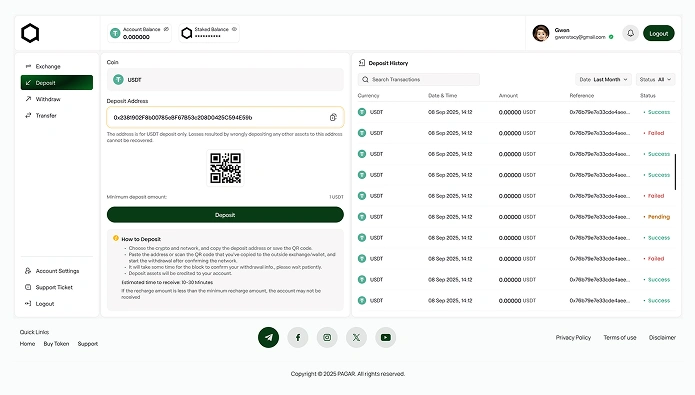Click the Buy Token quick link
Image resolution: width=695 pixels, height=395 pixels.
(x=56, y=344)
